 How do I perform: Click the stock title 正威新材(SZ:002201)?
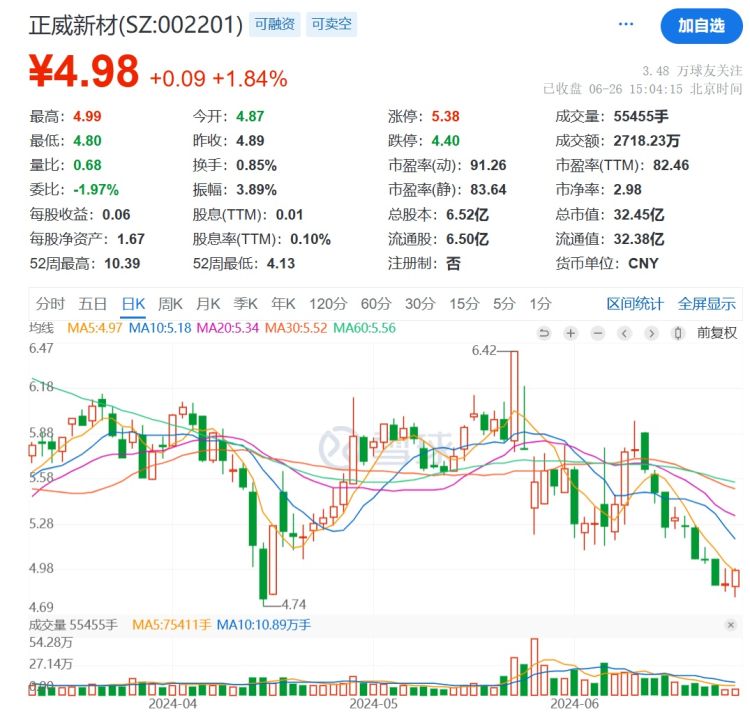point(136,25)
